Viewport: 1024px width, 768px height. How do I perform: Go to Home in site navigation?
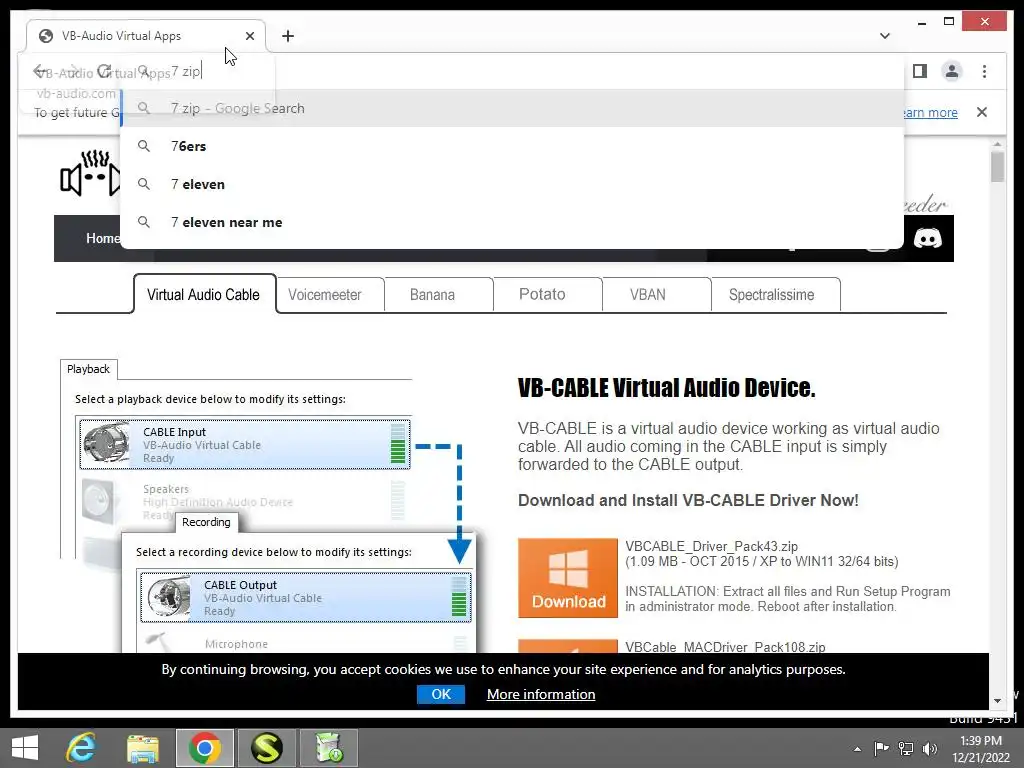click(x=103, y=238)
